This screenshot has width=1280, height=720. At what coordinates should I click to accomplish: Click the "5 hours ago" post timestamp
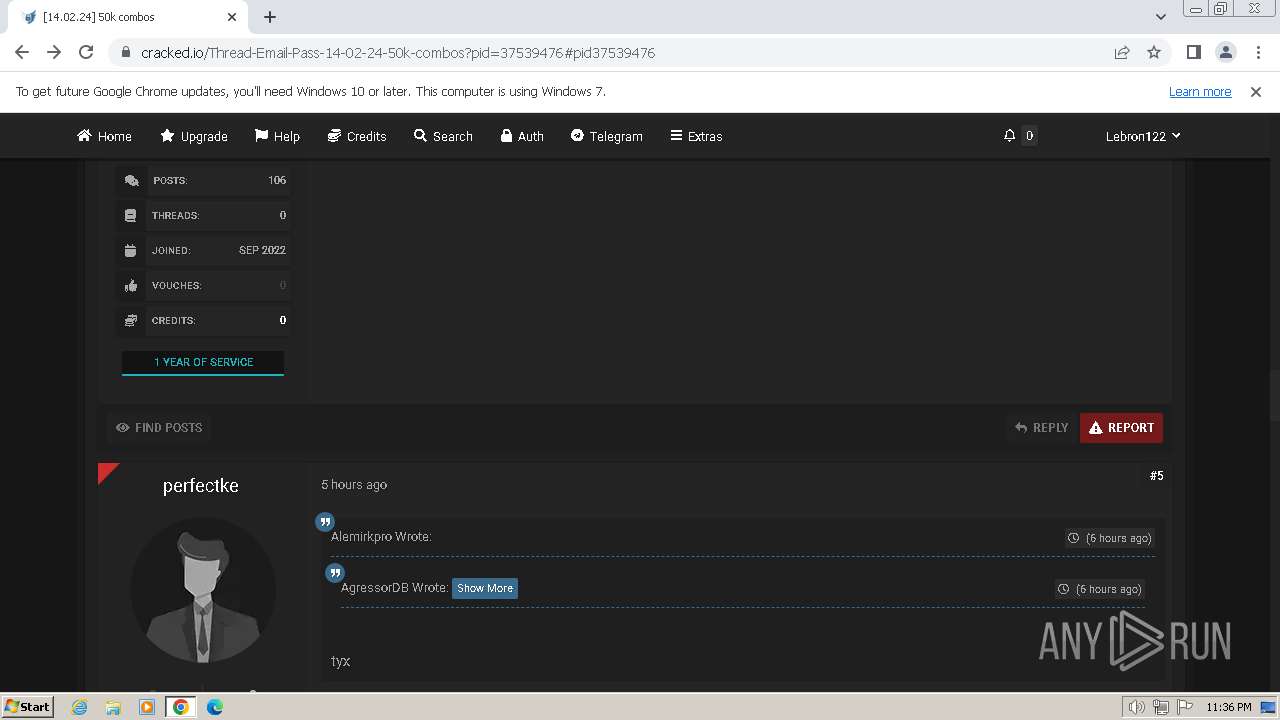click(x=354, y=485)
